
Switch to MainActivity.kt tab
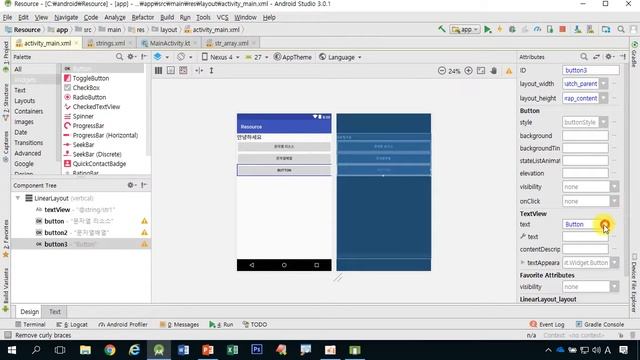click(x=169, y=43)
